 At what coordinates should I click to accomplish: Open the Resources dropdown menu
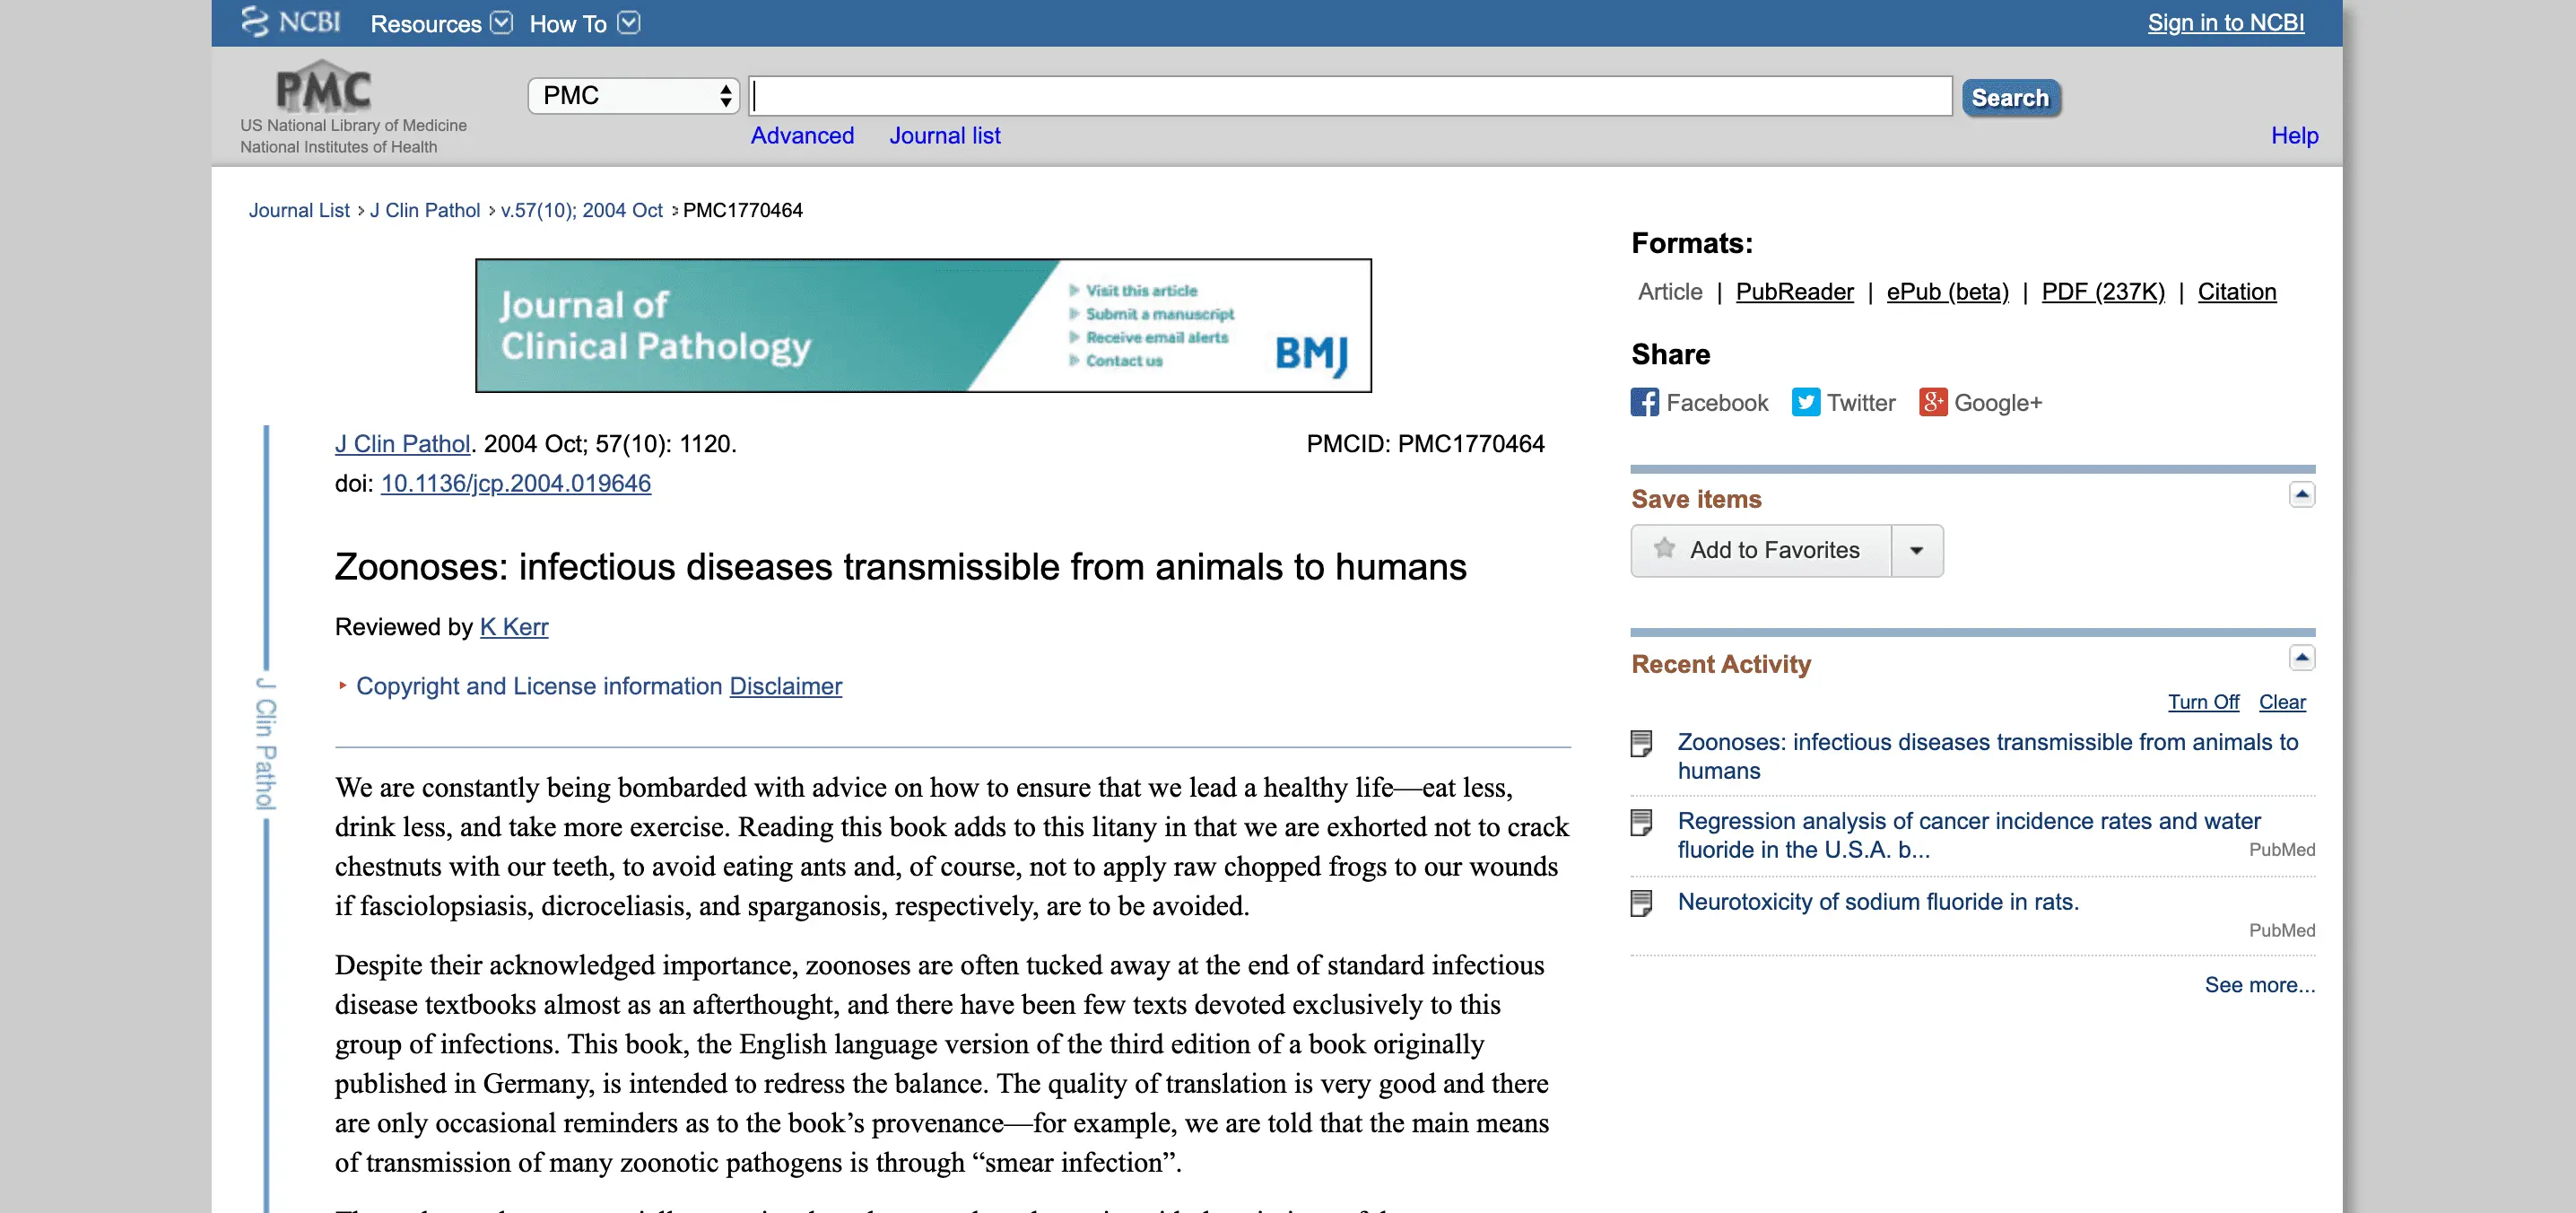440,23
